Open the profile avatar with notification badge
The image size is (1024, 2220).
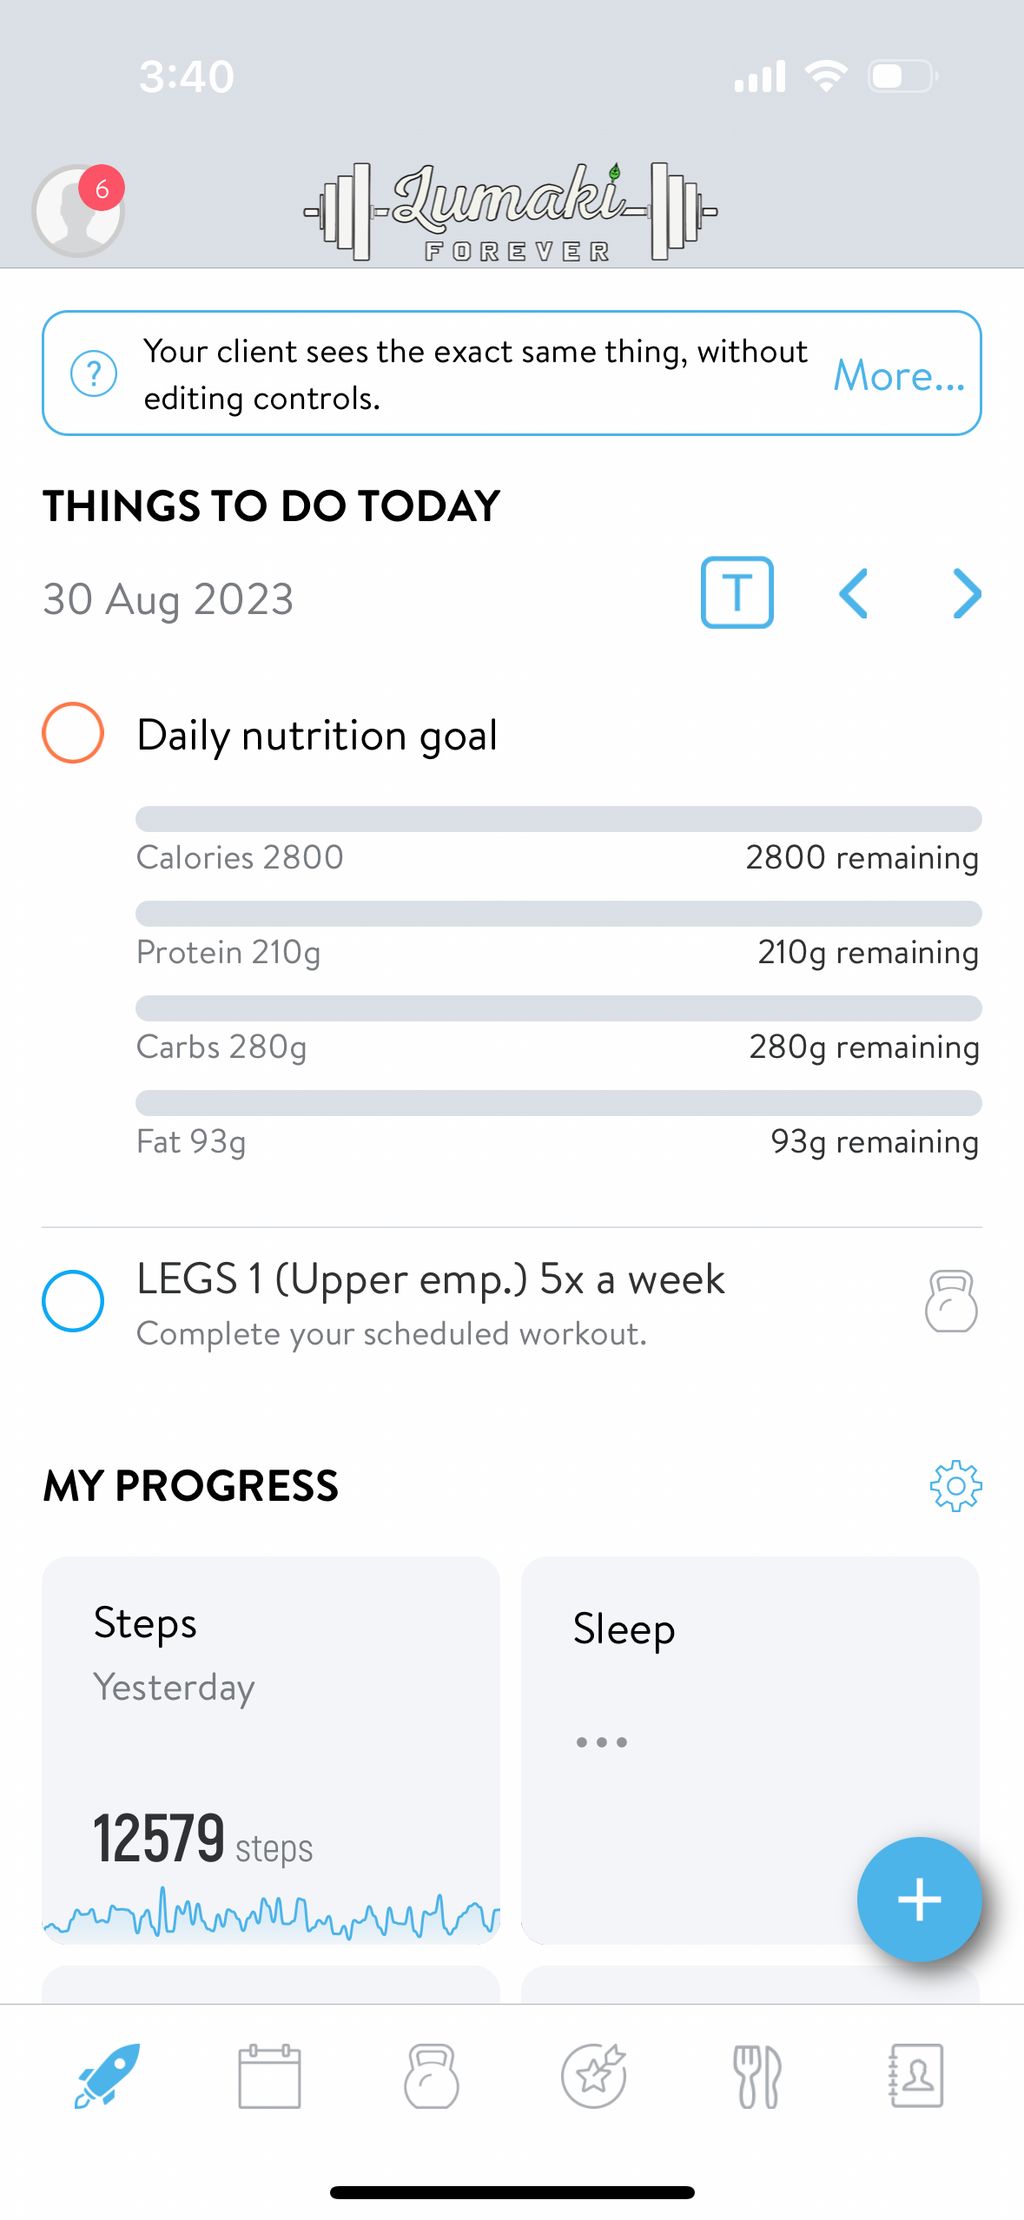coord(78,210)
